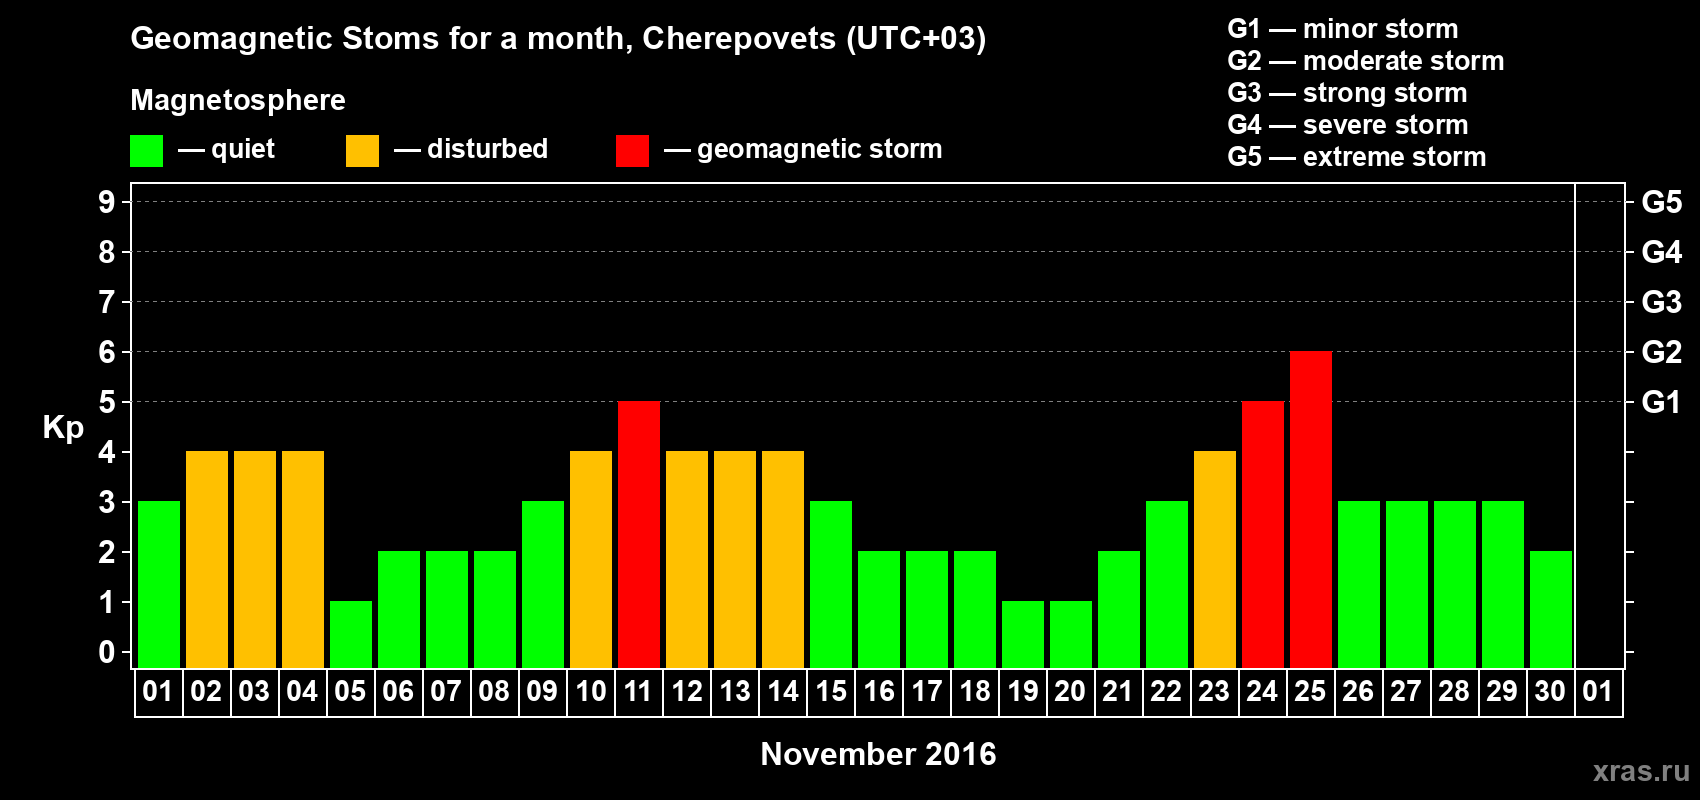
Task: Click date label 07 on the axis
Action: 446,692
